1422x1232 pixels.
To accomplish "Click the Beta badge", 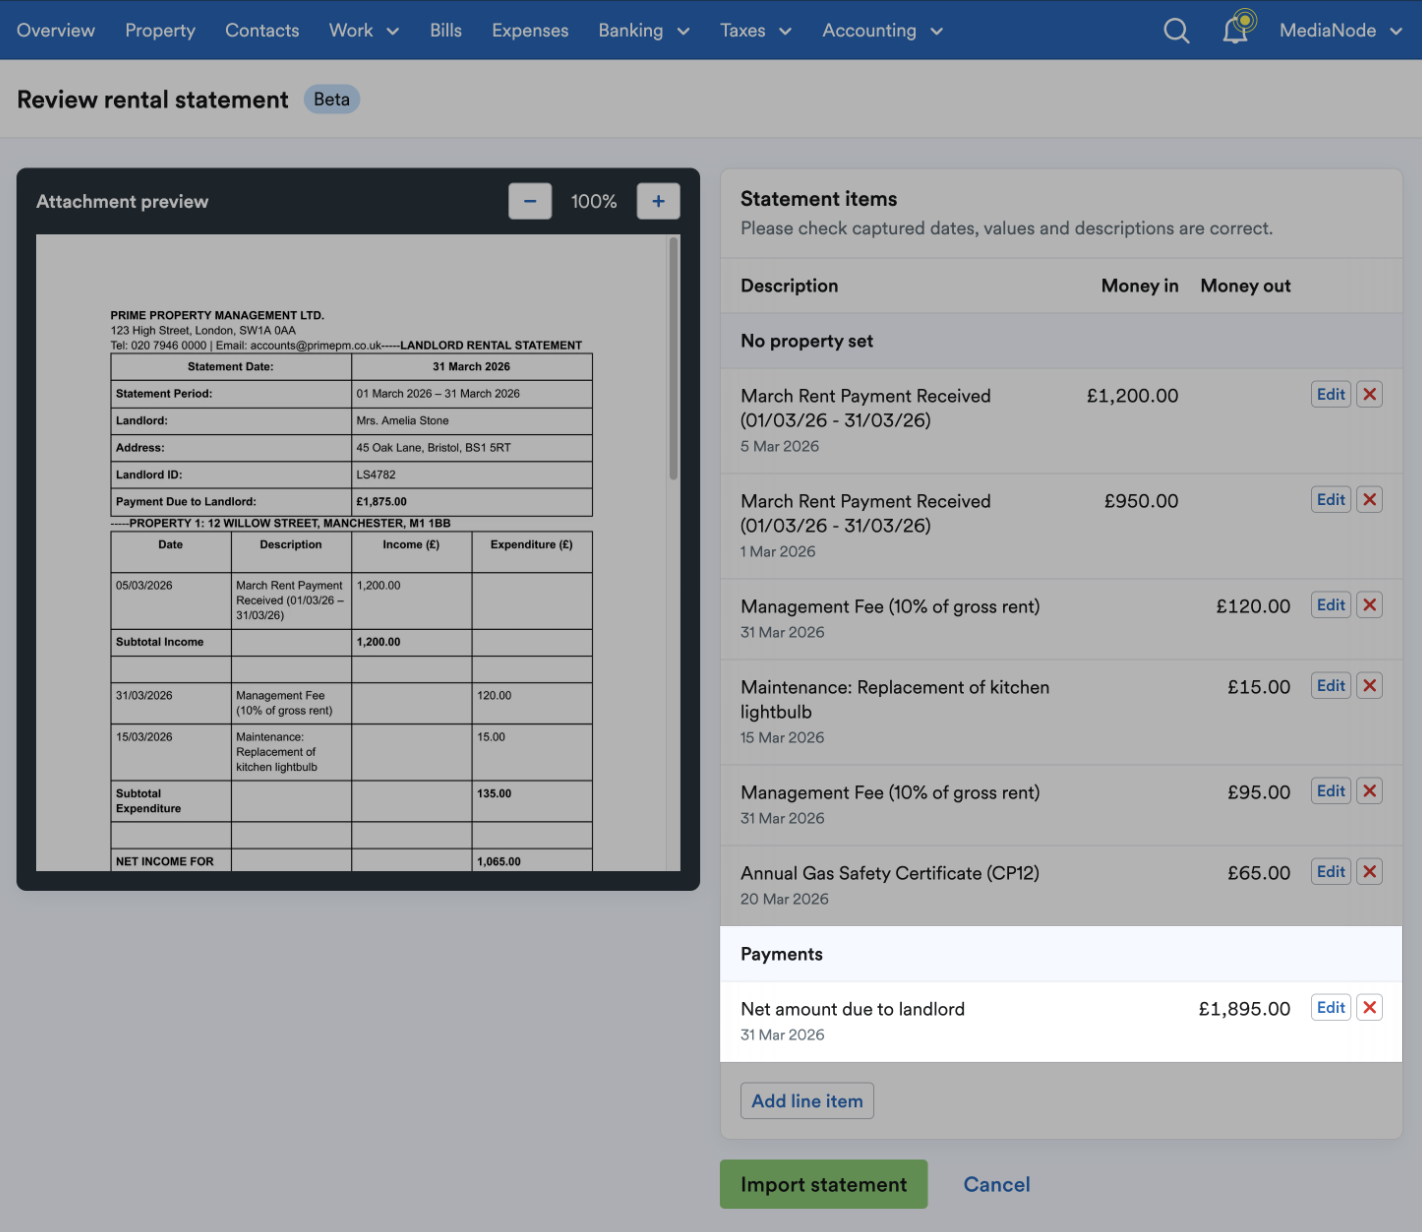I will pos(332,99).
